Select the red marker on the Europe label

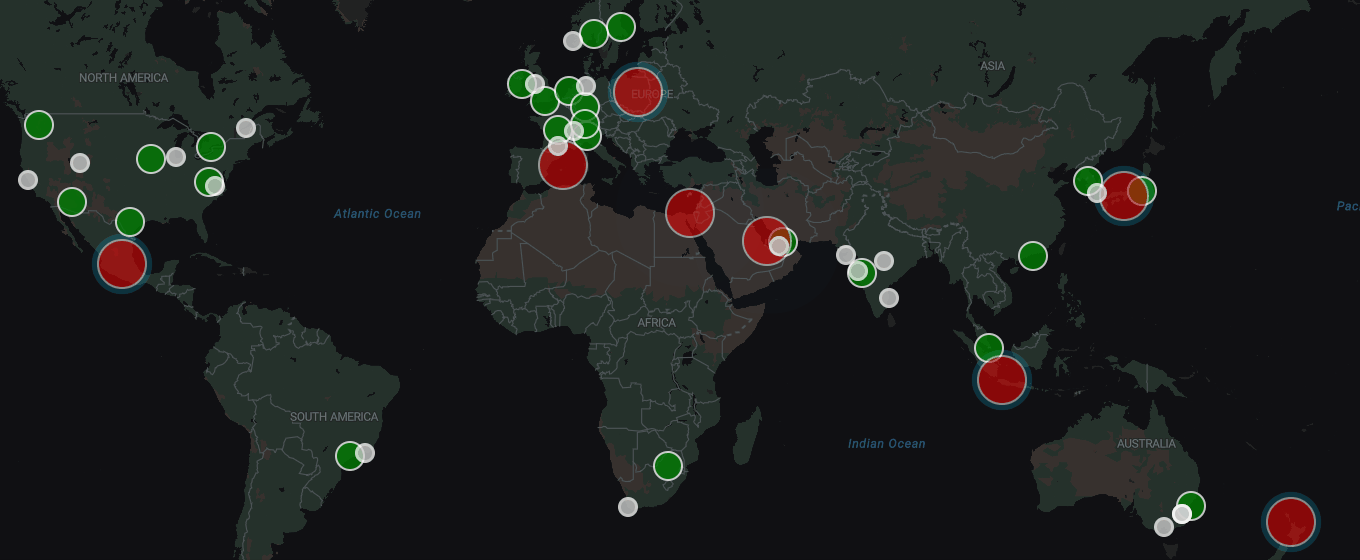[x=637, y=92]
